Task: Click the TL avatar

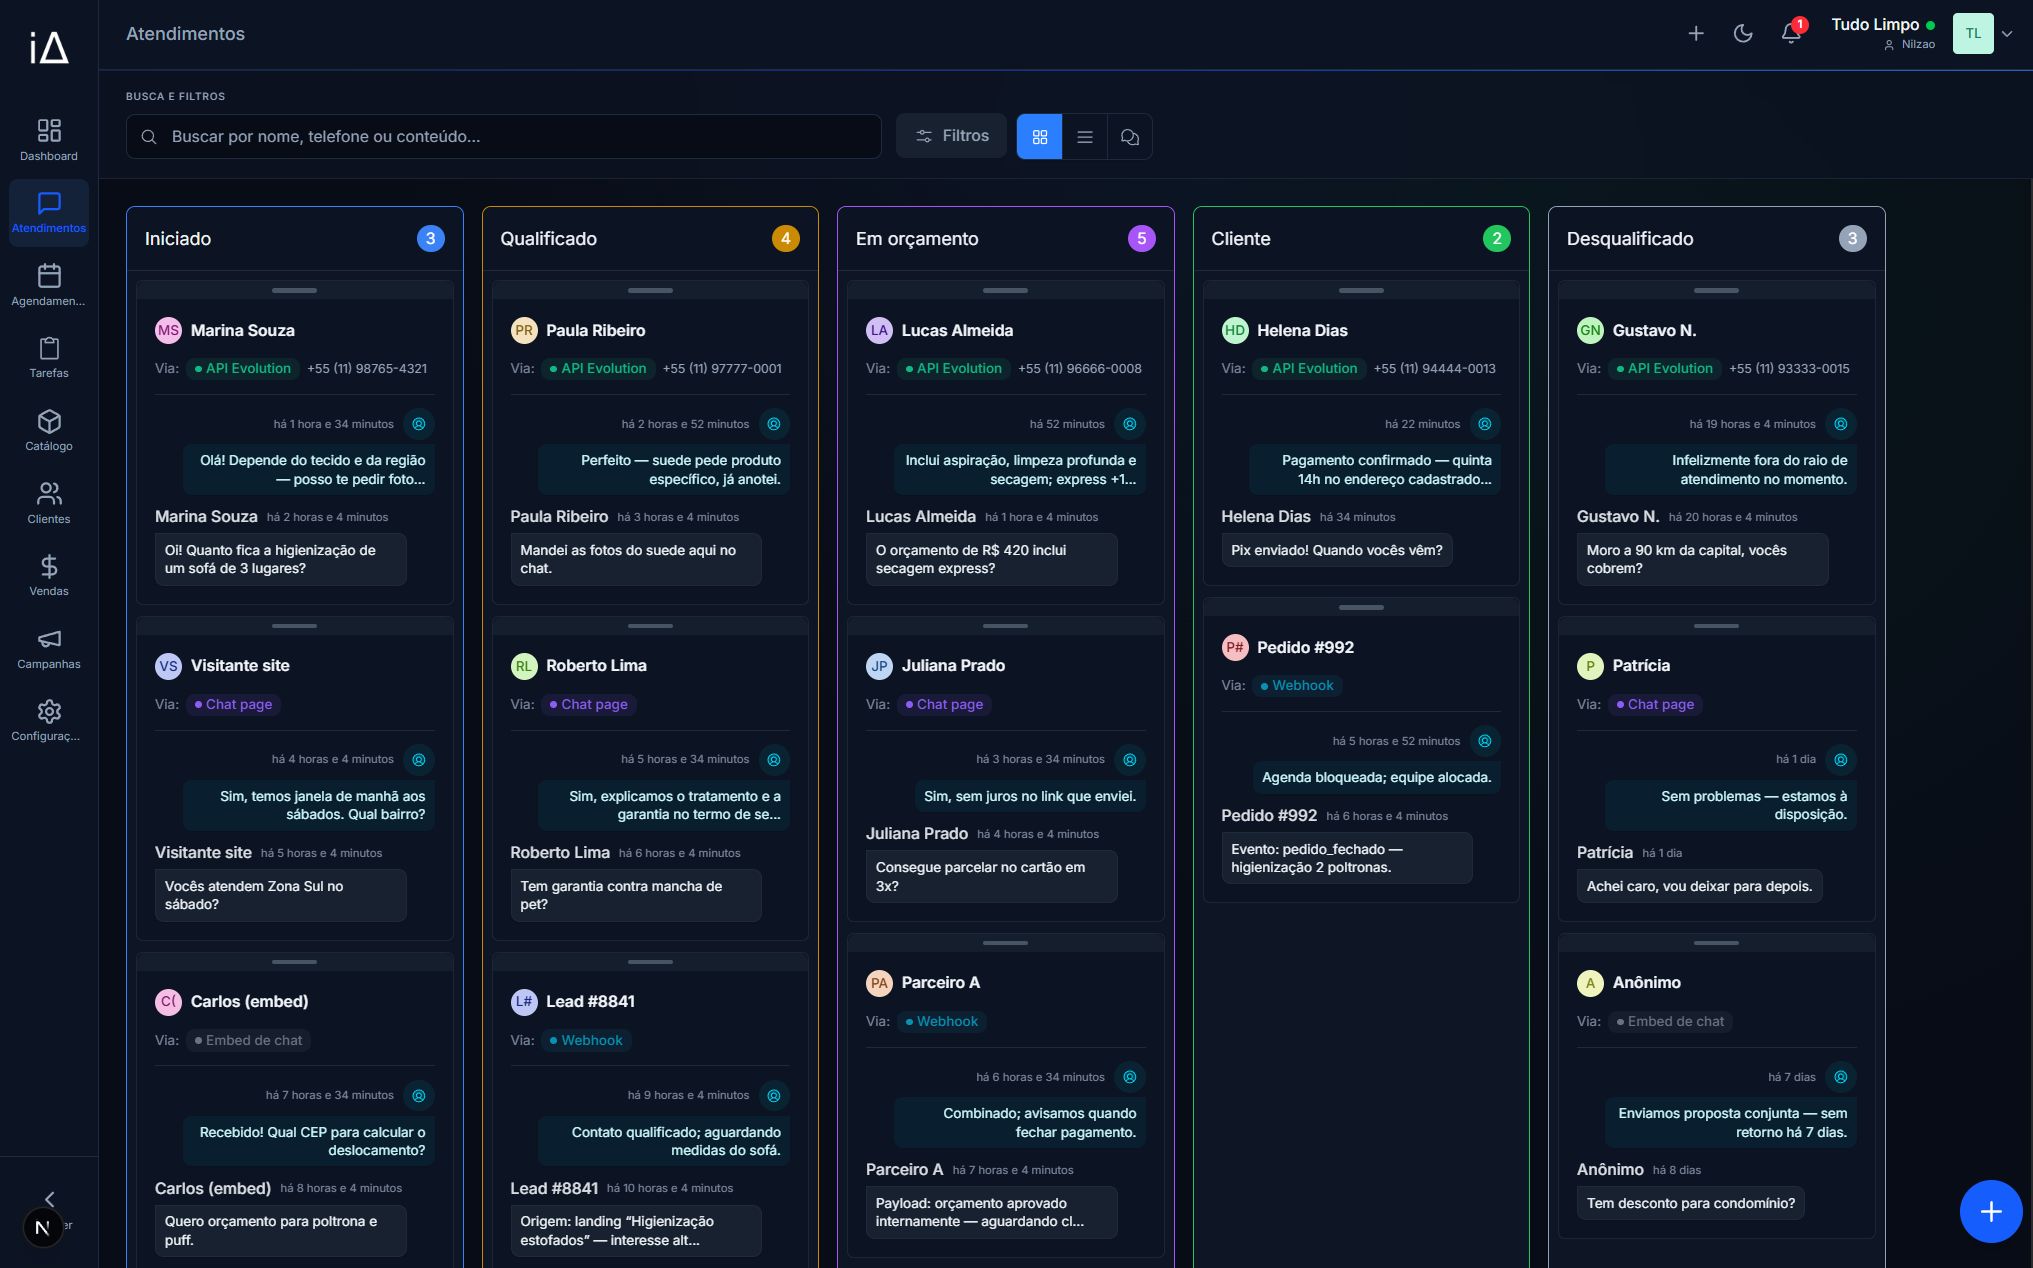Action: point(1973,34)
